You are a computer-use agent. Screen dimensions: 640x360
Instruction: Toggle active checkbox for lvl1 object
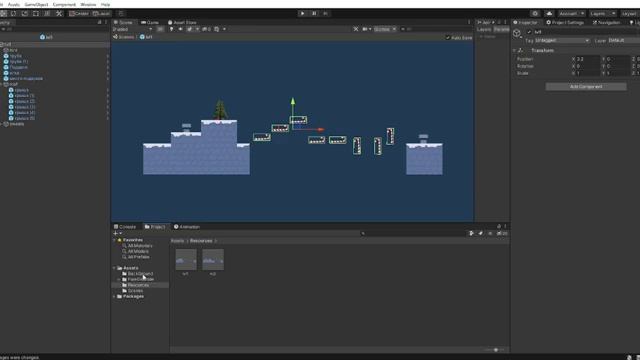point(529,32)
